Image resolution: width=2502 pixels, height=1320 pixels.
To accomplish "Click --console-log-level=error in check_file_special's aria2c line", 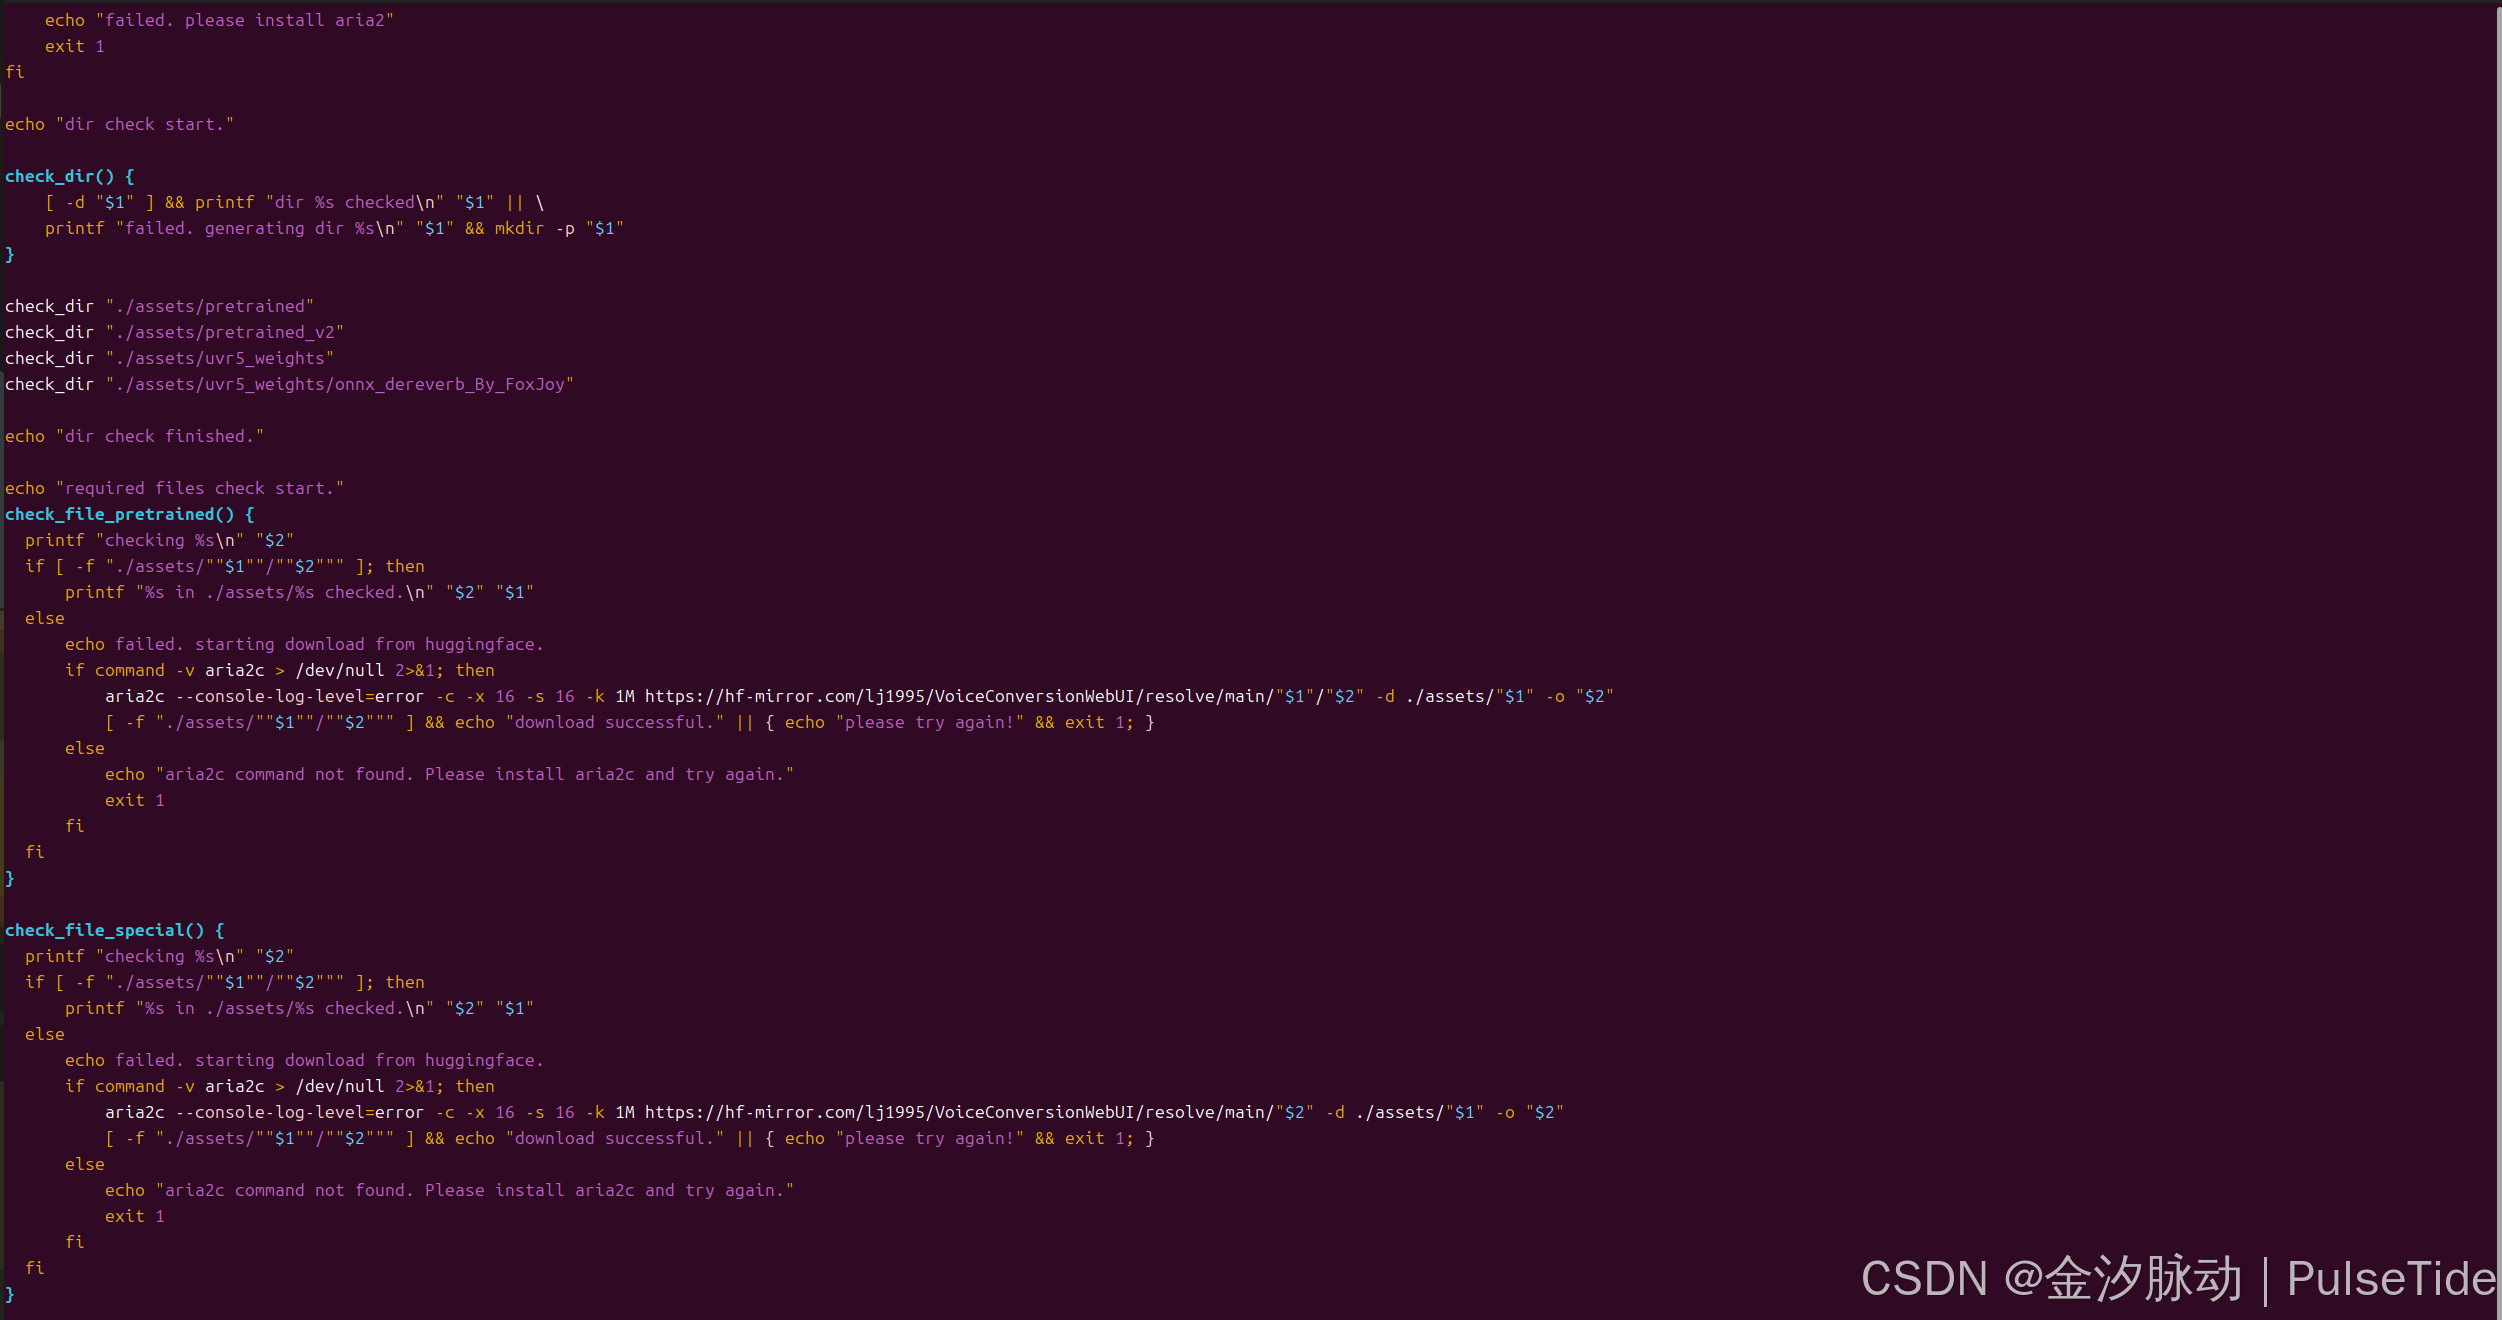I will 299,1112.
